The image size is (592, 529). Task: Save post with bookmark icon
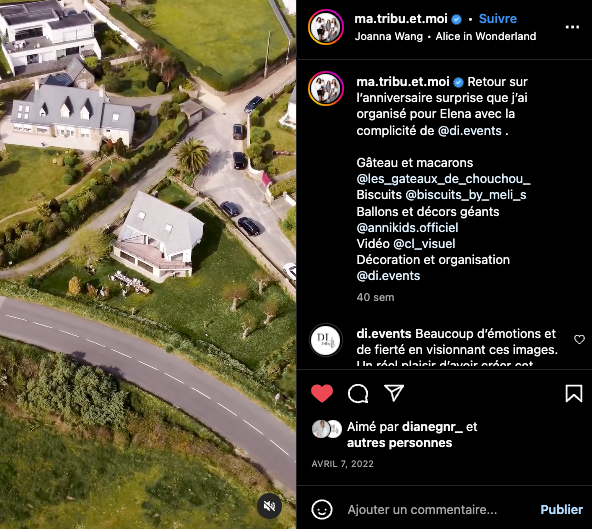click(x=574, y=393)
